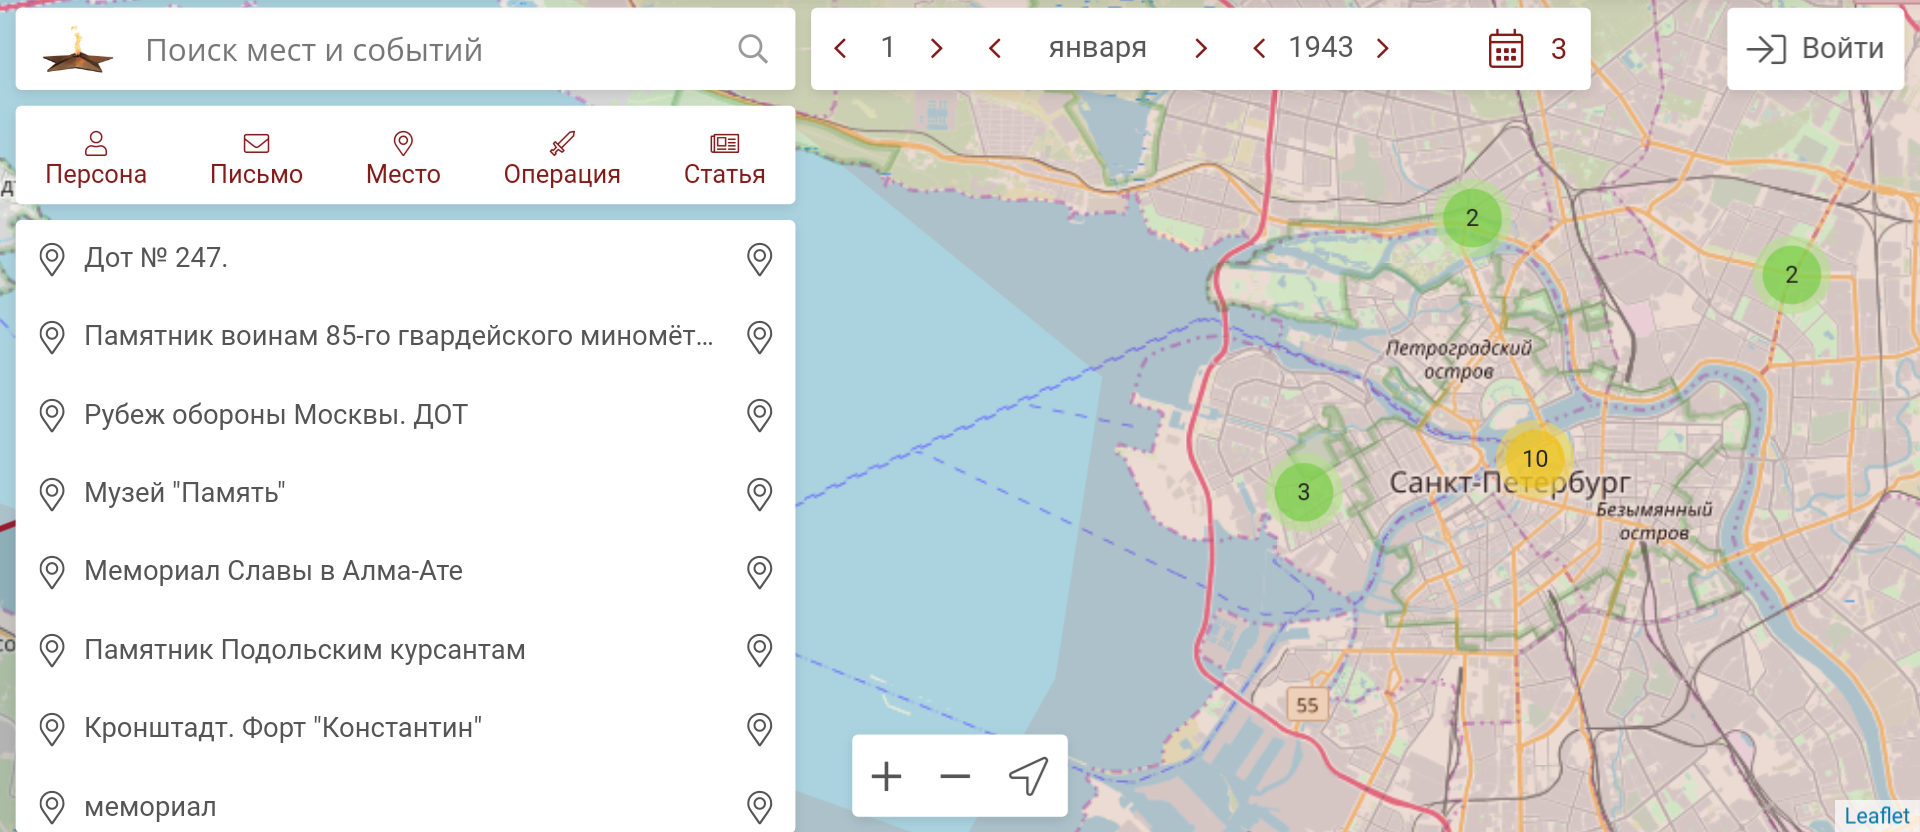Open the green cluster marker 3
1920x832 pixels.
[1304, 492]
